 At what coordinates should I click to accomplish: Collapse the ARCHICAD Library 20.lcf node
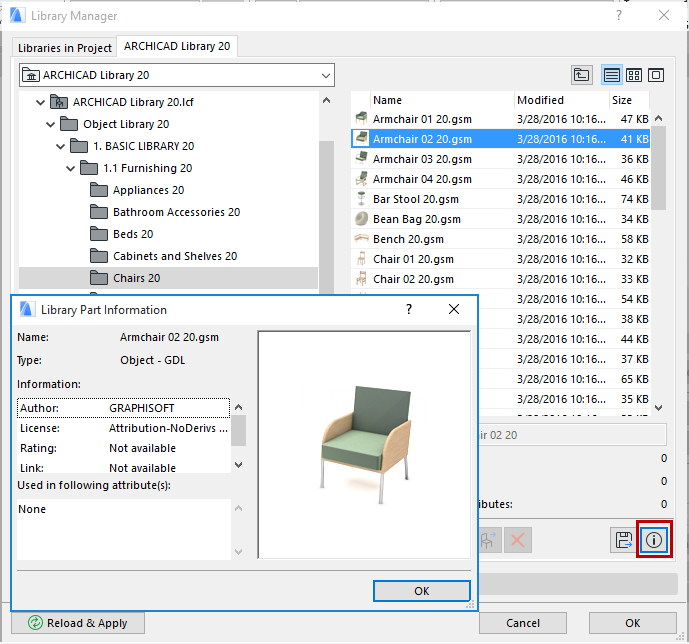[40, 102]
